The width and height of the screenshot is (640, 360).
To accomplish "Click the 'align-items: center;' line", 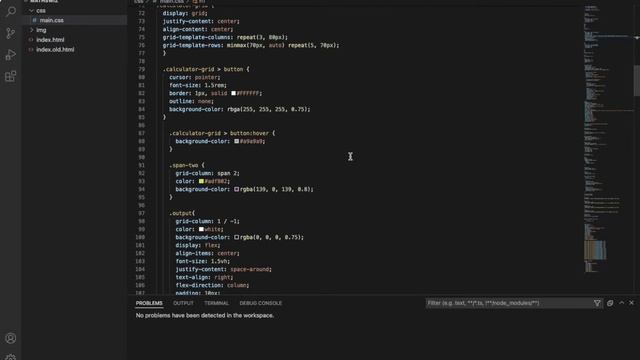I will [x=207, y=253].
